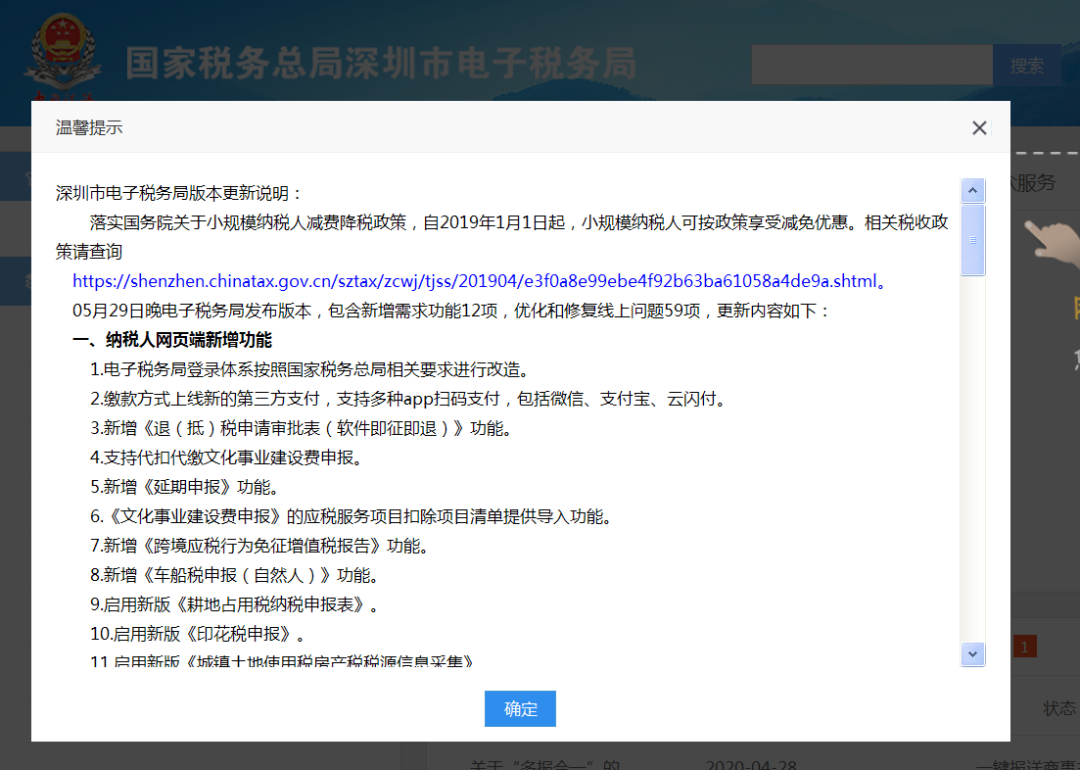
Task: Click item 10 启用新版《印花税申报》
Action: 200,634
